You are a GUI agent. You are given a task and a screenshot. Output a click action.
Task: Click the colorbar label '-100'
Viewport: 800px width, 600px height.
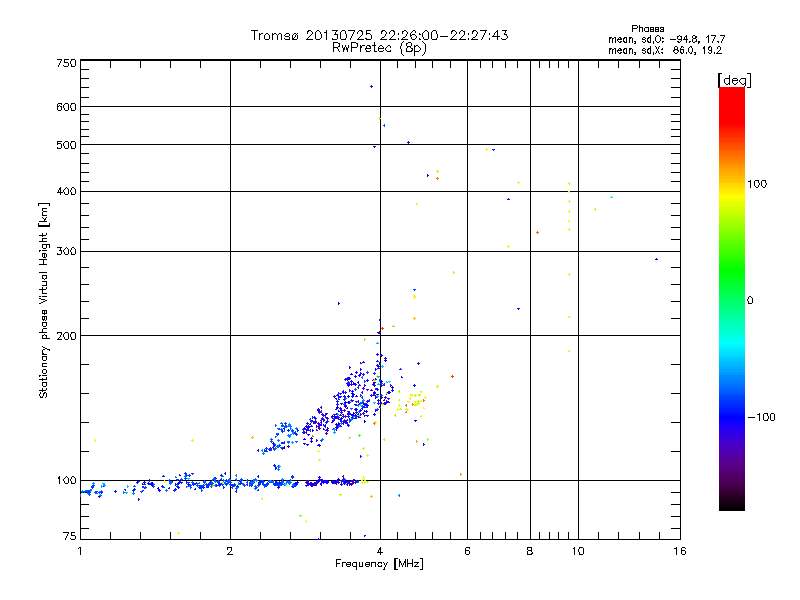(x=761, y=417)
